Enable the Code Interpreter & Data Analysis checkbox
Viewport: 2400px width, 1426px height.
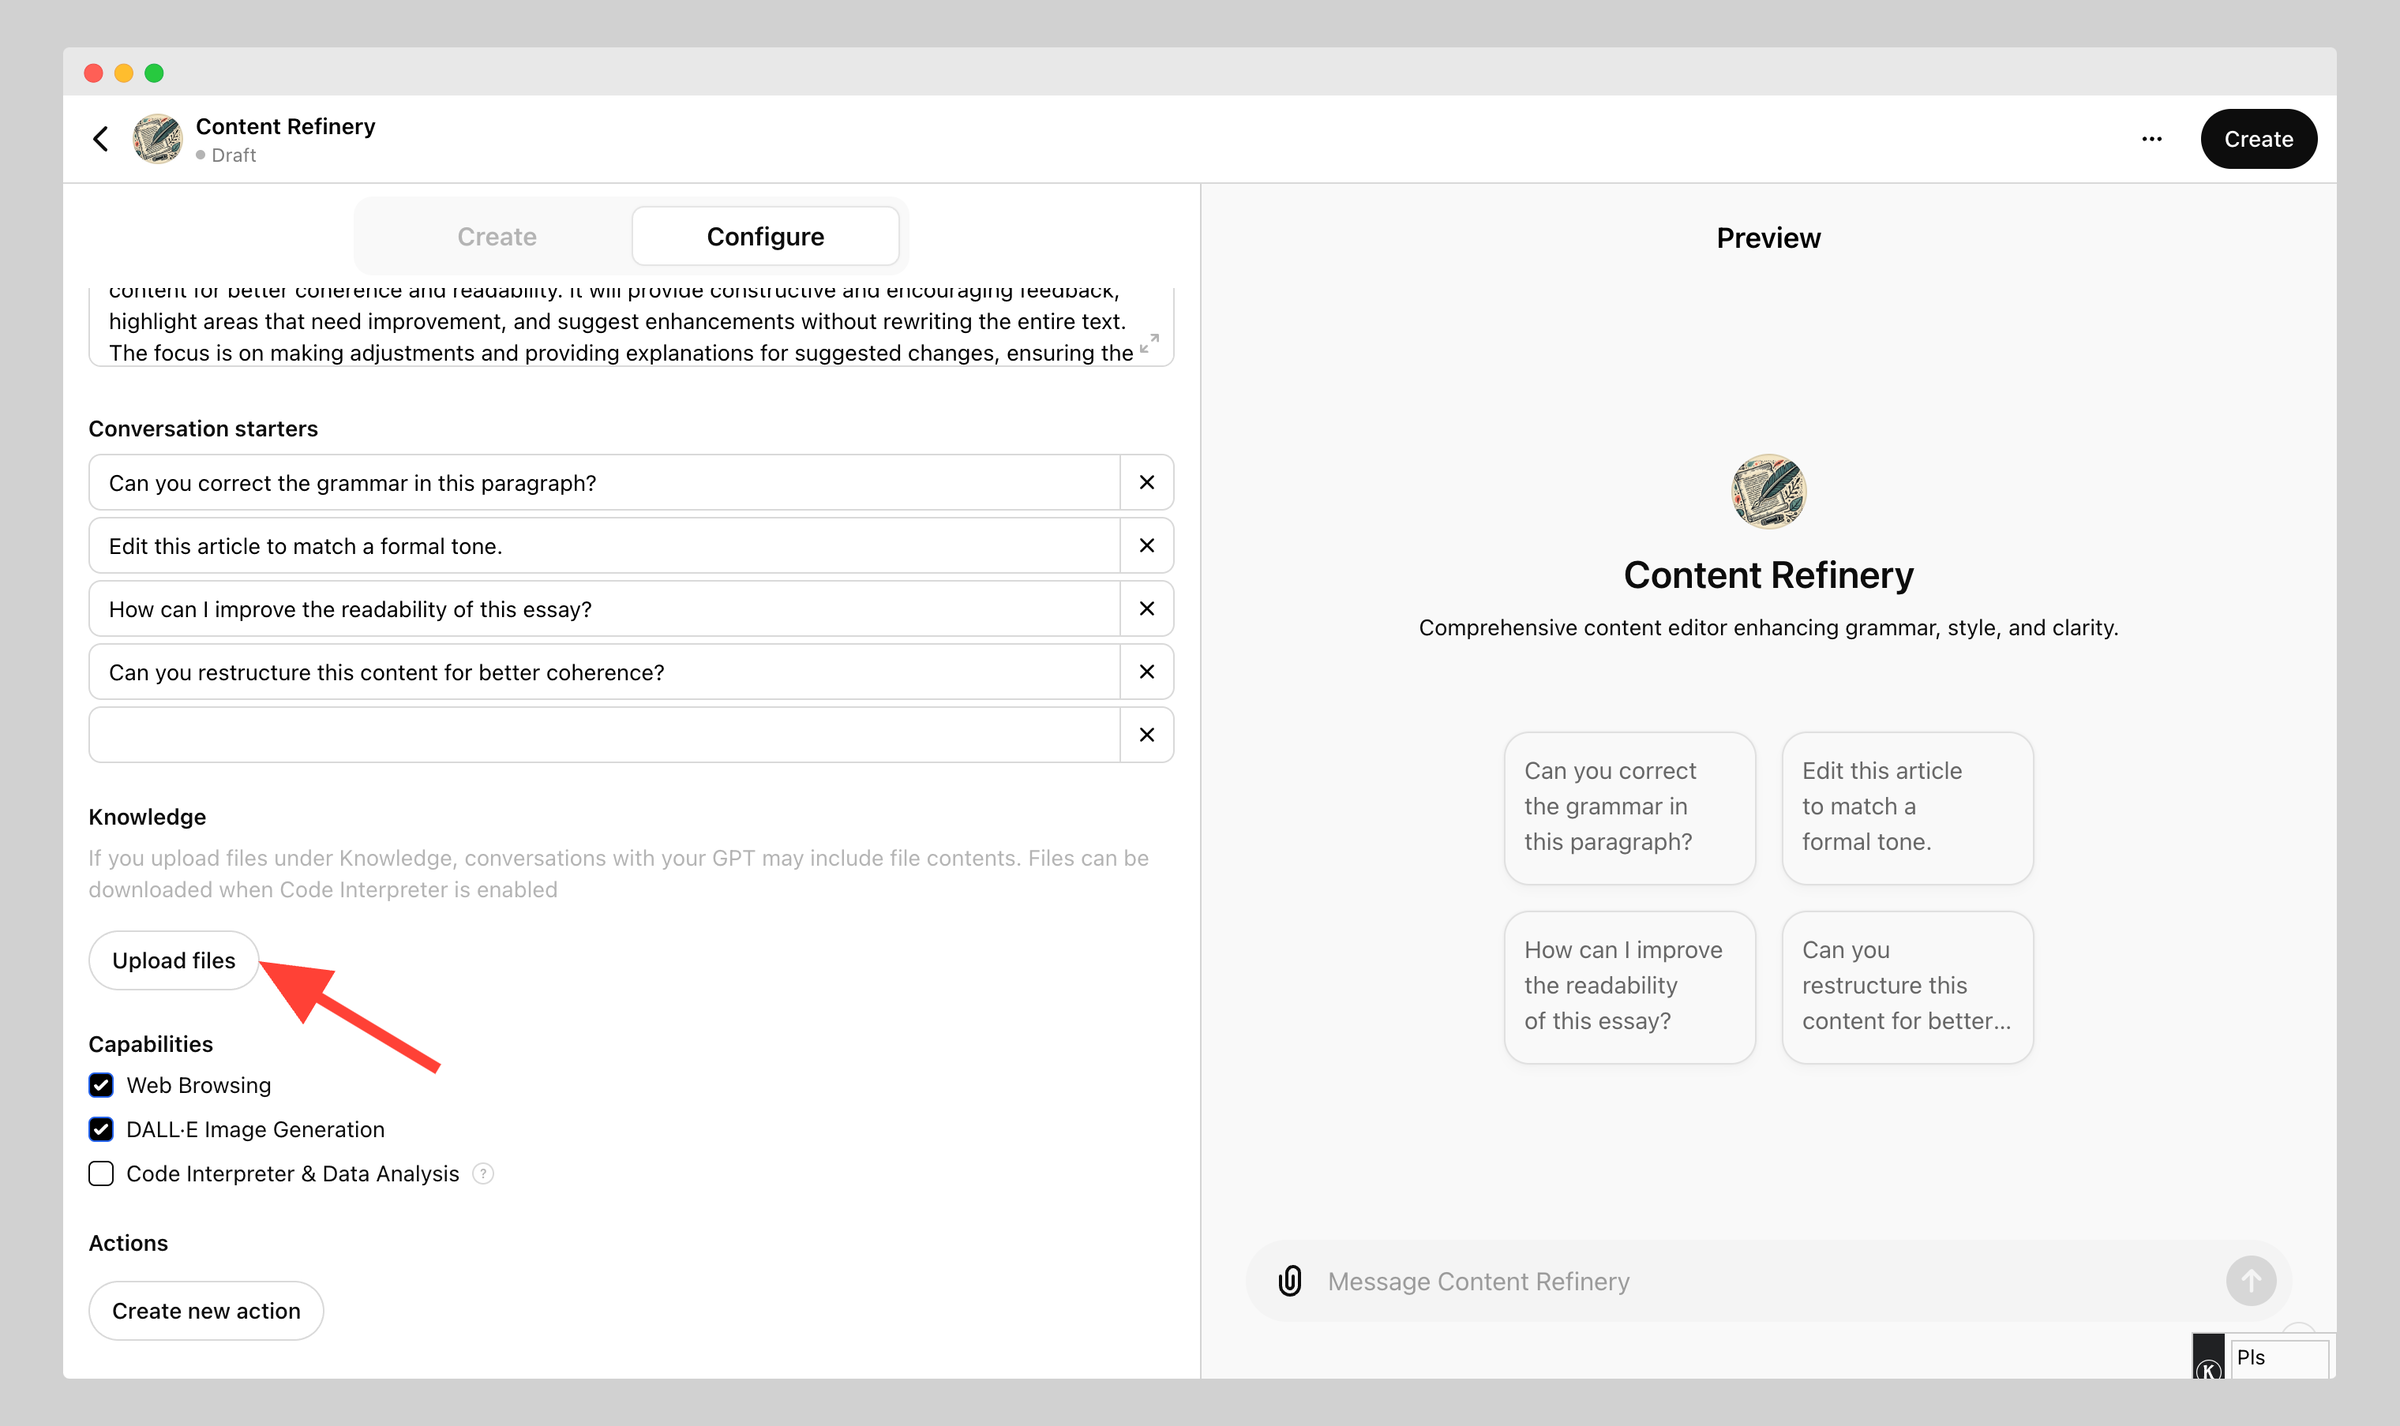[x=102, y=1173]
